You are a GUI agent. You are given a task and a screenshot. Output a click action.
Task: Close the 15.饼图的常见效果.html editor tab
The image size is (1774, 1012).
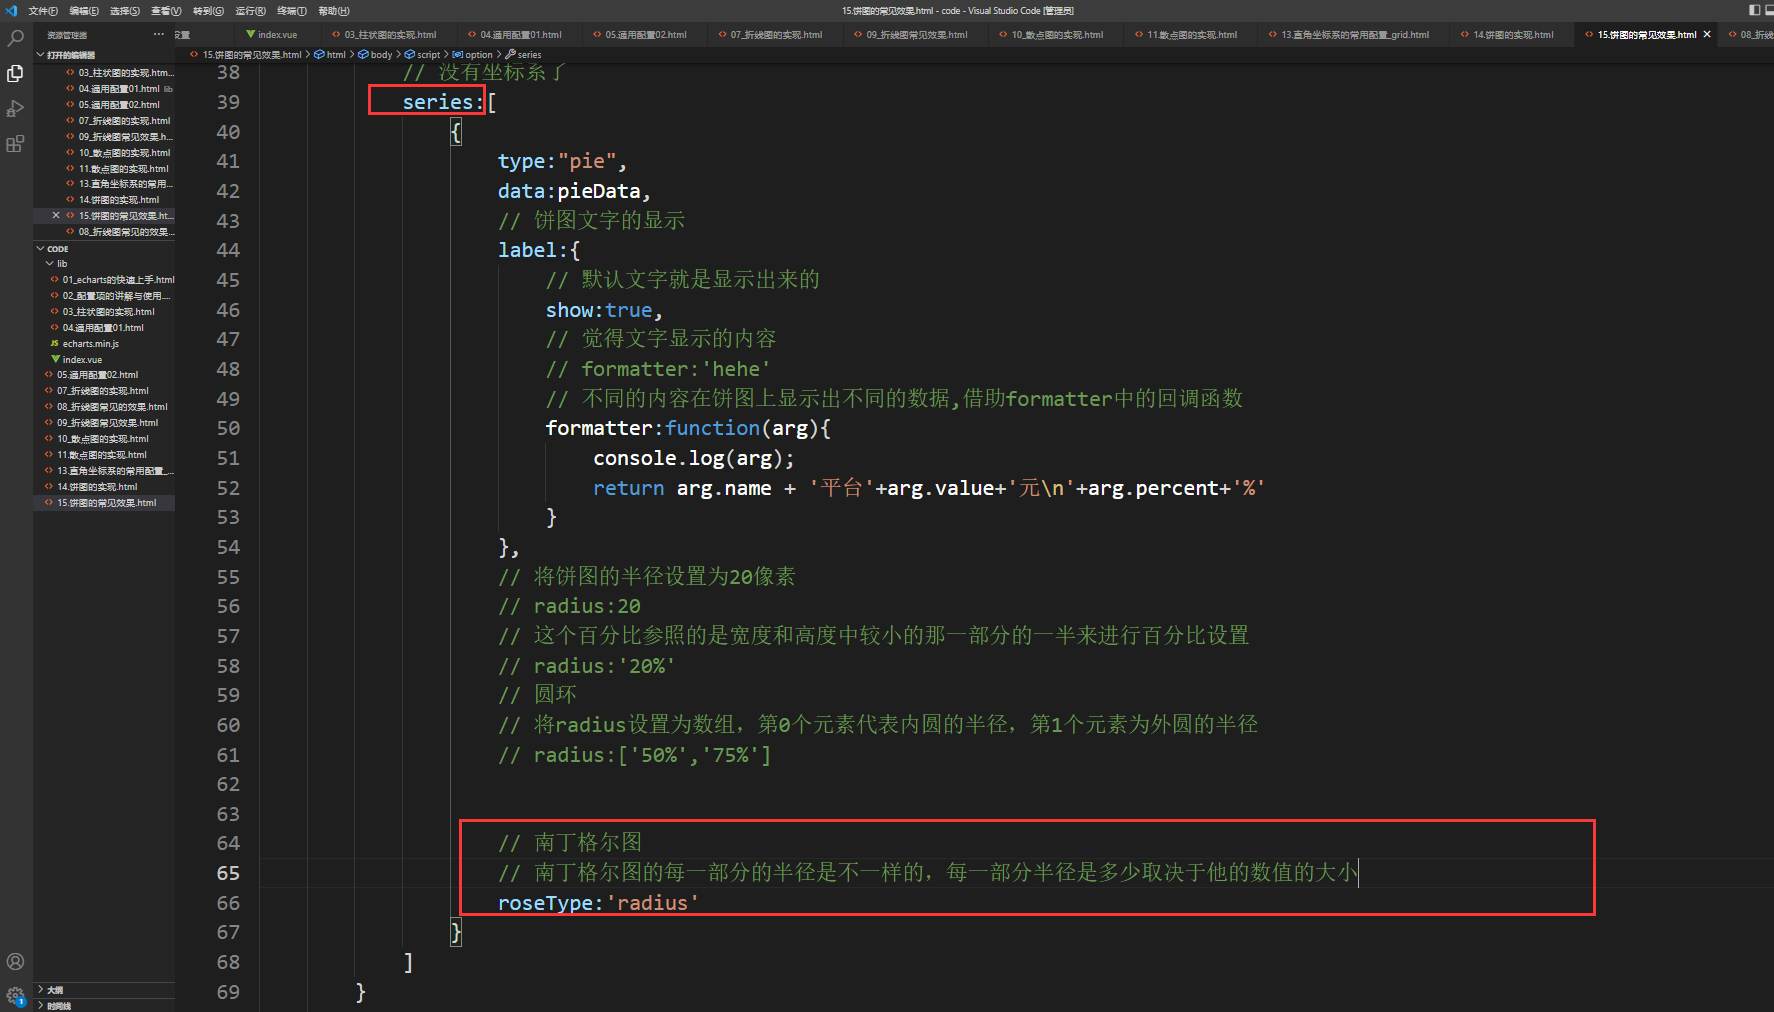1707,34
